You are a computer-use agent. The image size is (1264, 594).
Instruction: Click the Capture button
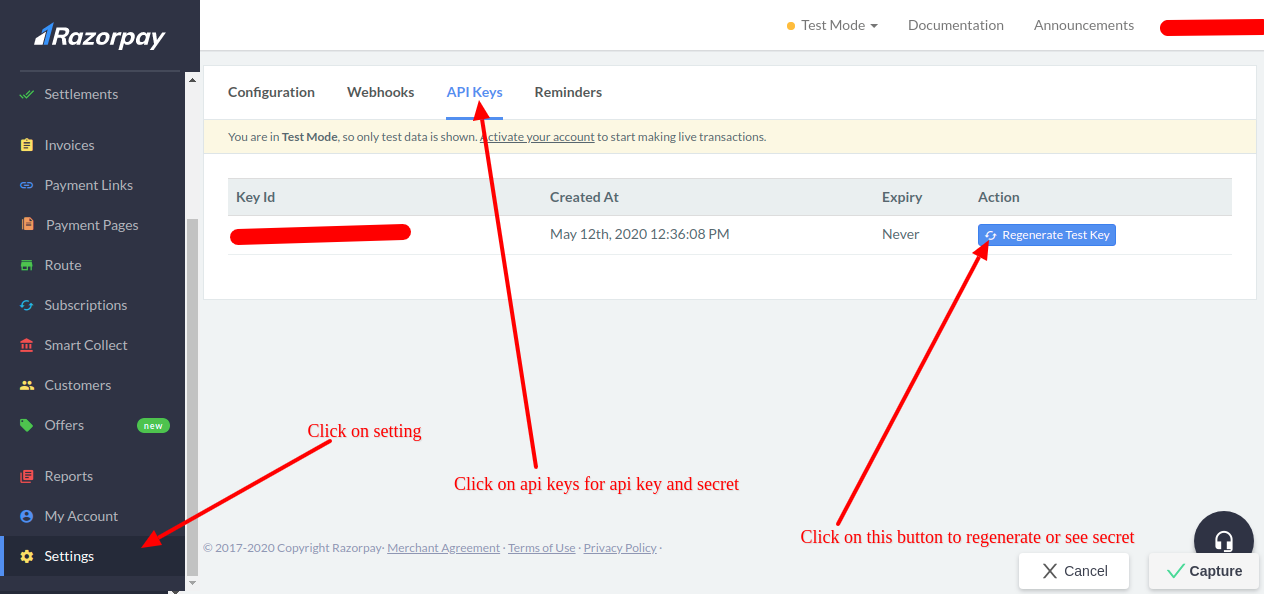tap(1204, 571)
